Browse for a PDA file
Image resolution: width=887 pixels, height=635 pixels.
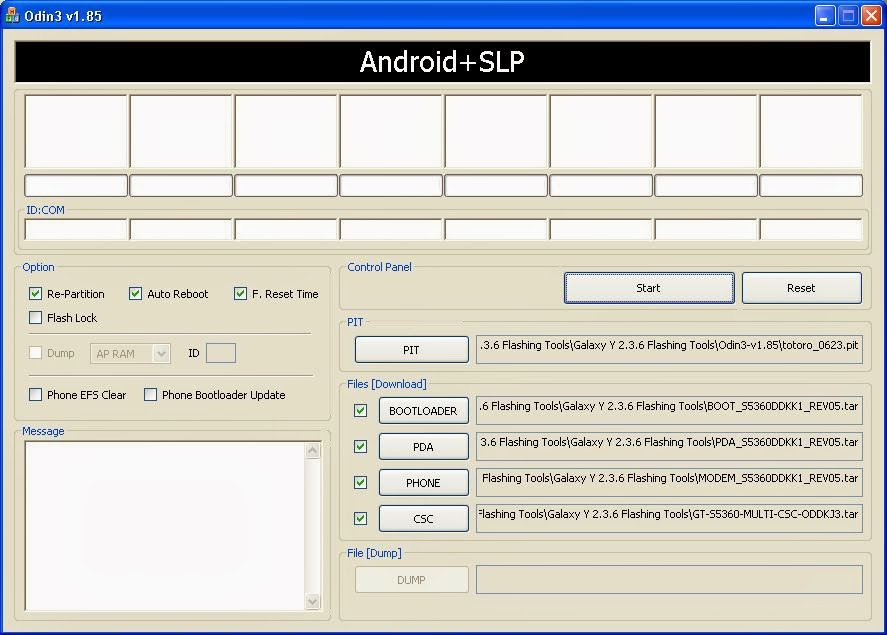423,447
